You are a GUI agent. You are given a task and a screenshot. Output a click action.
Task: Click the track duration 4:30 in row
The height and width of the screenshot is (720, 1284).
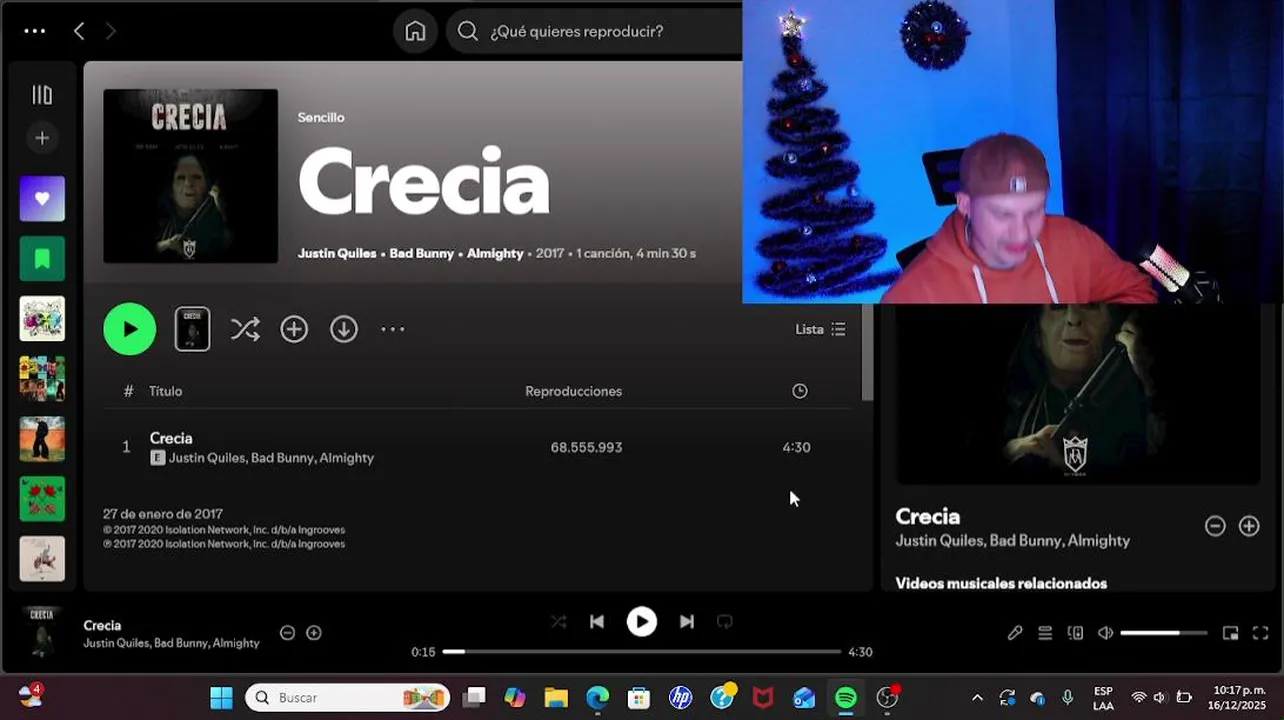[x=796, y=447]
